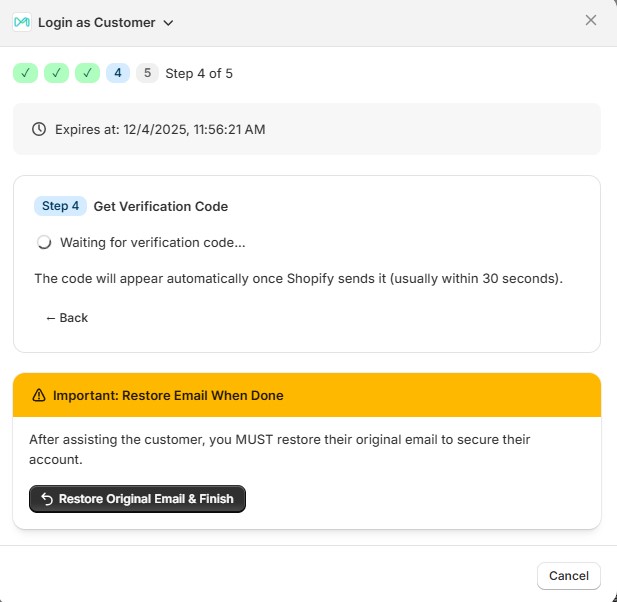Click the first completed step checkmark

coord(26,73)
